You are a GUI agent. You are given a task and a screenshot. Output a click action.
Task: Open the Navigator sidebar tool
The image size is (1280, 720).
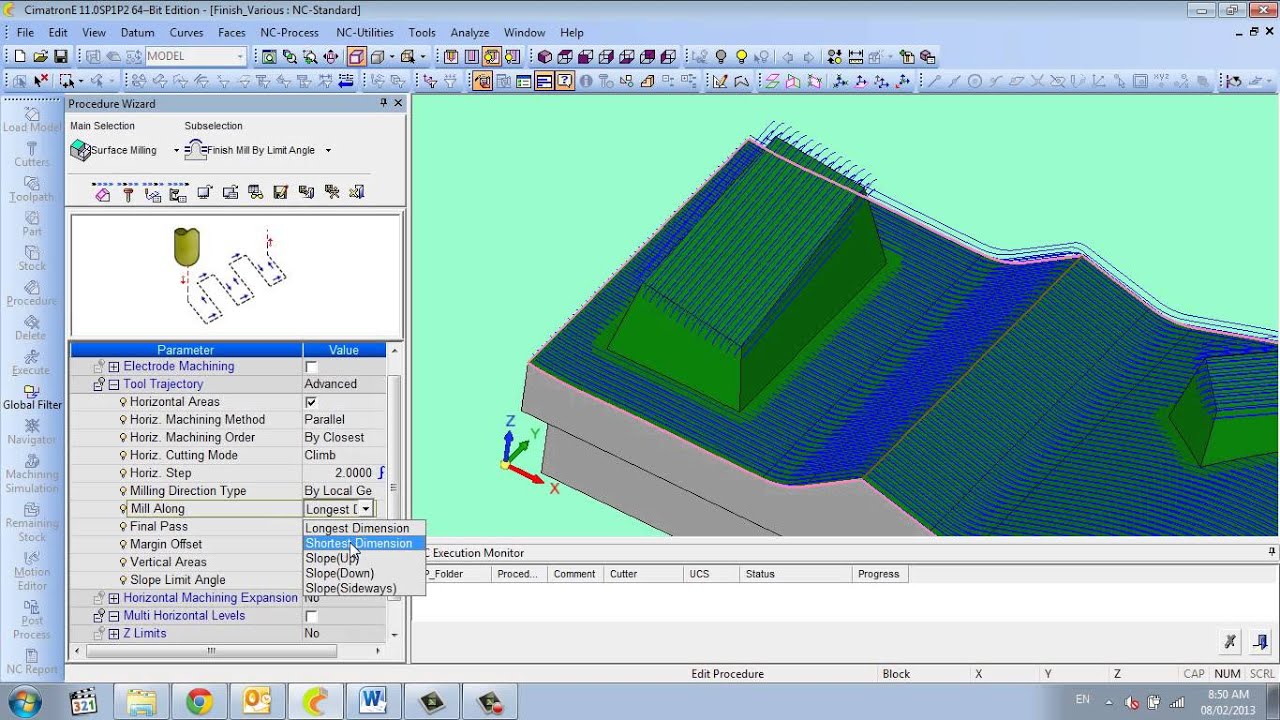(32, 432)
